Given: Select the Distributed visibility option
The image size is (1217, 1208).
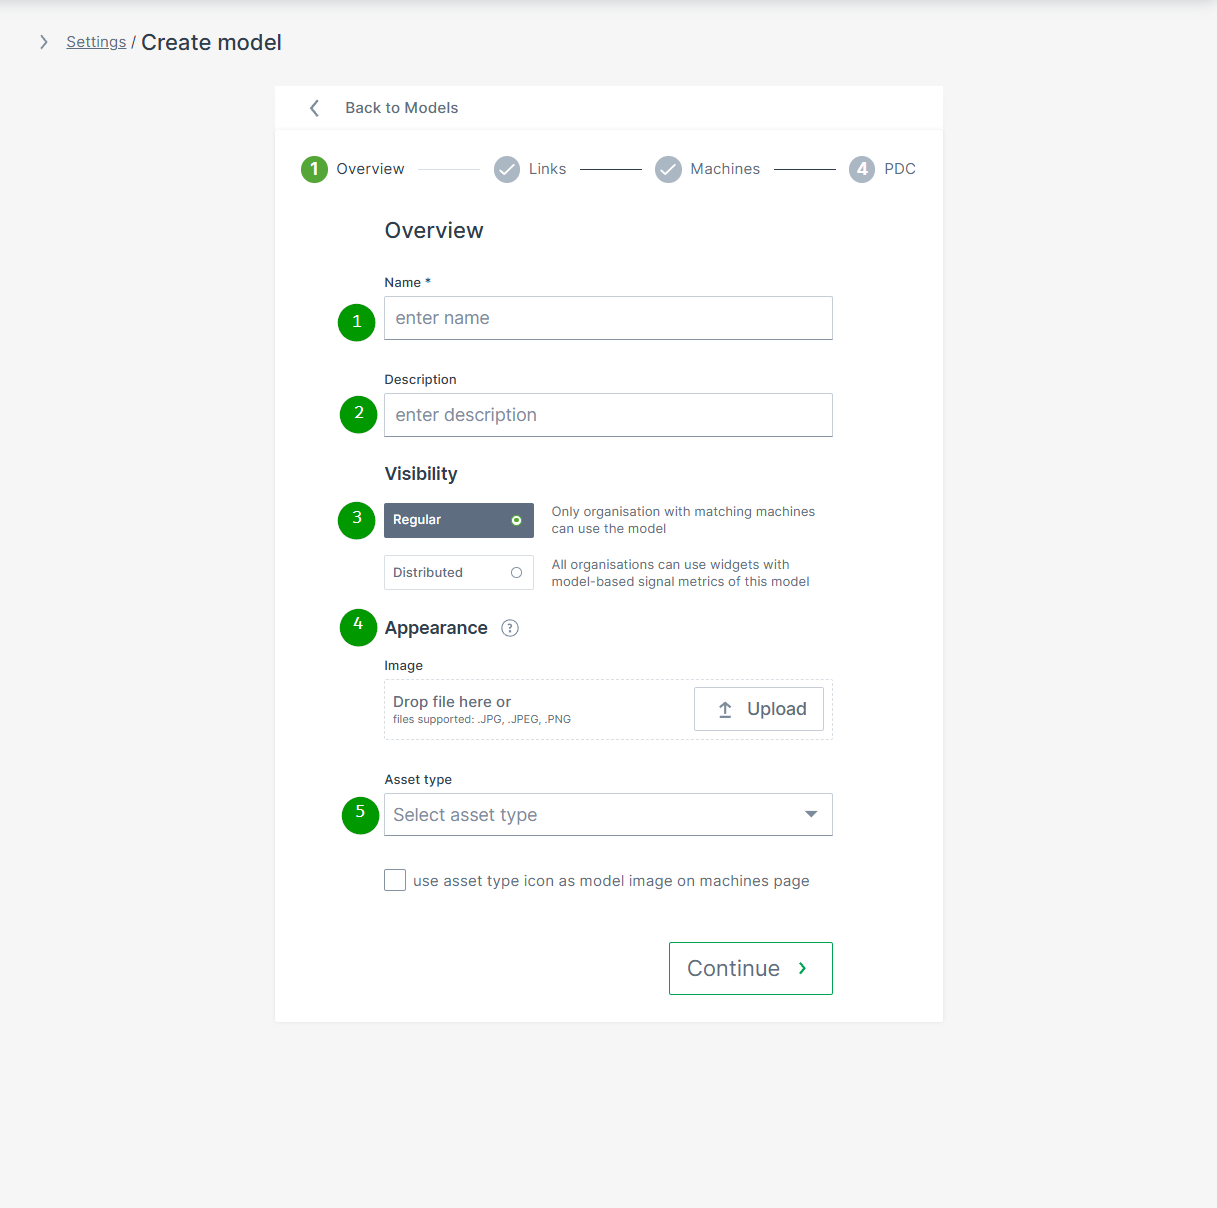Looking at the screenshot, I should (458, 573).
